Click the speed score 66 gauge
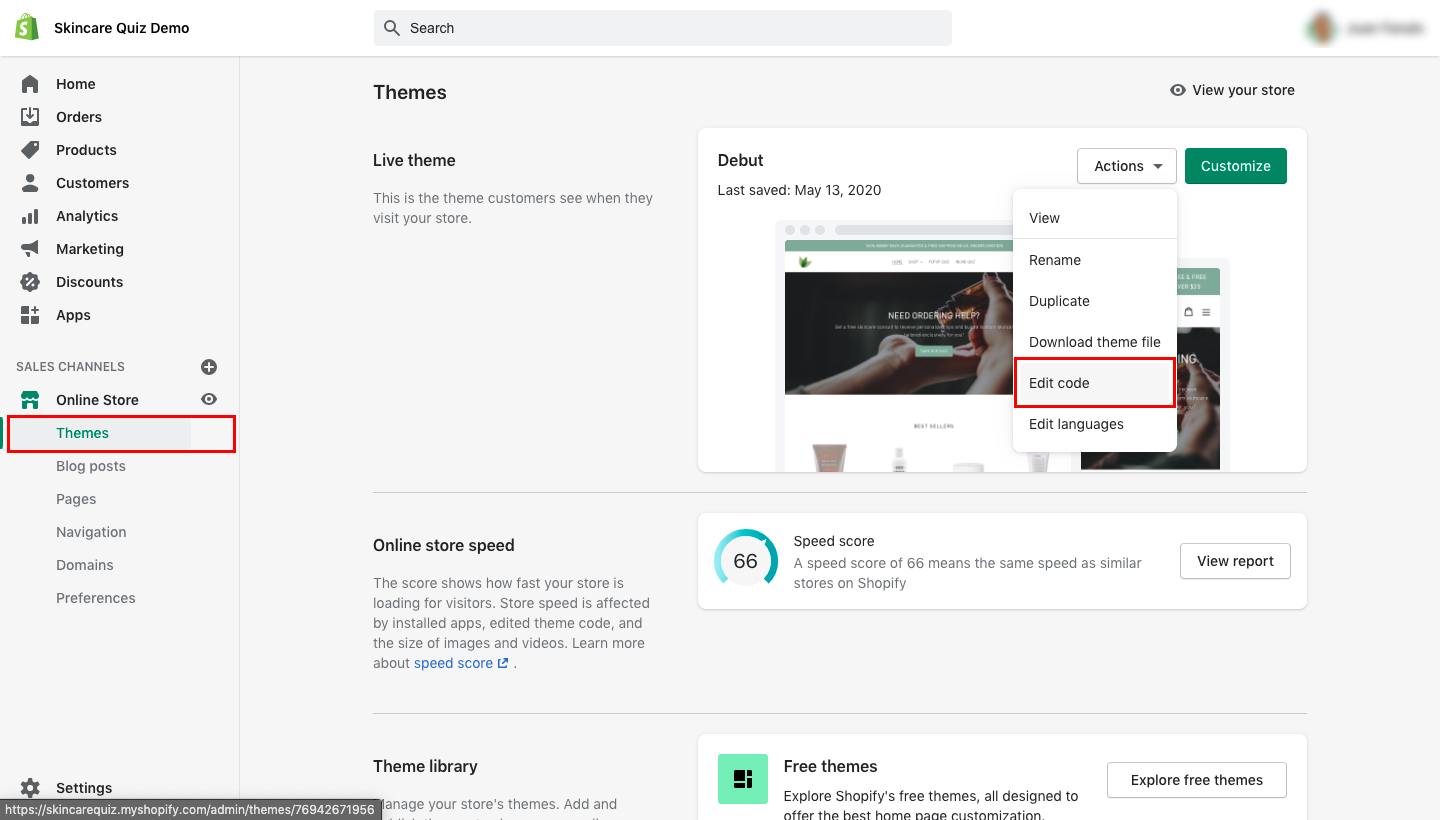 click(746, 561)
